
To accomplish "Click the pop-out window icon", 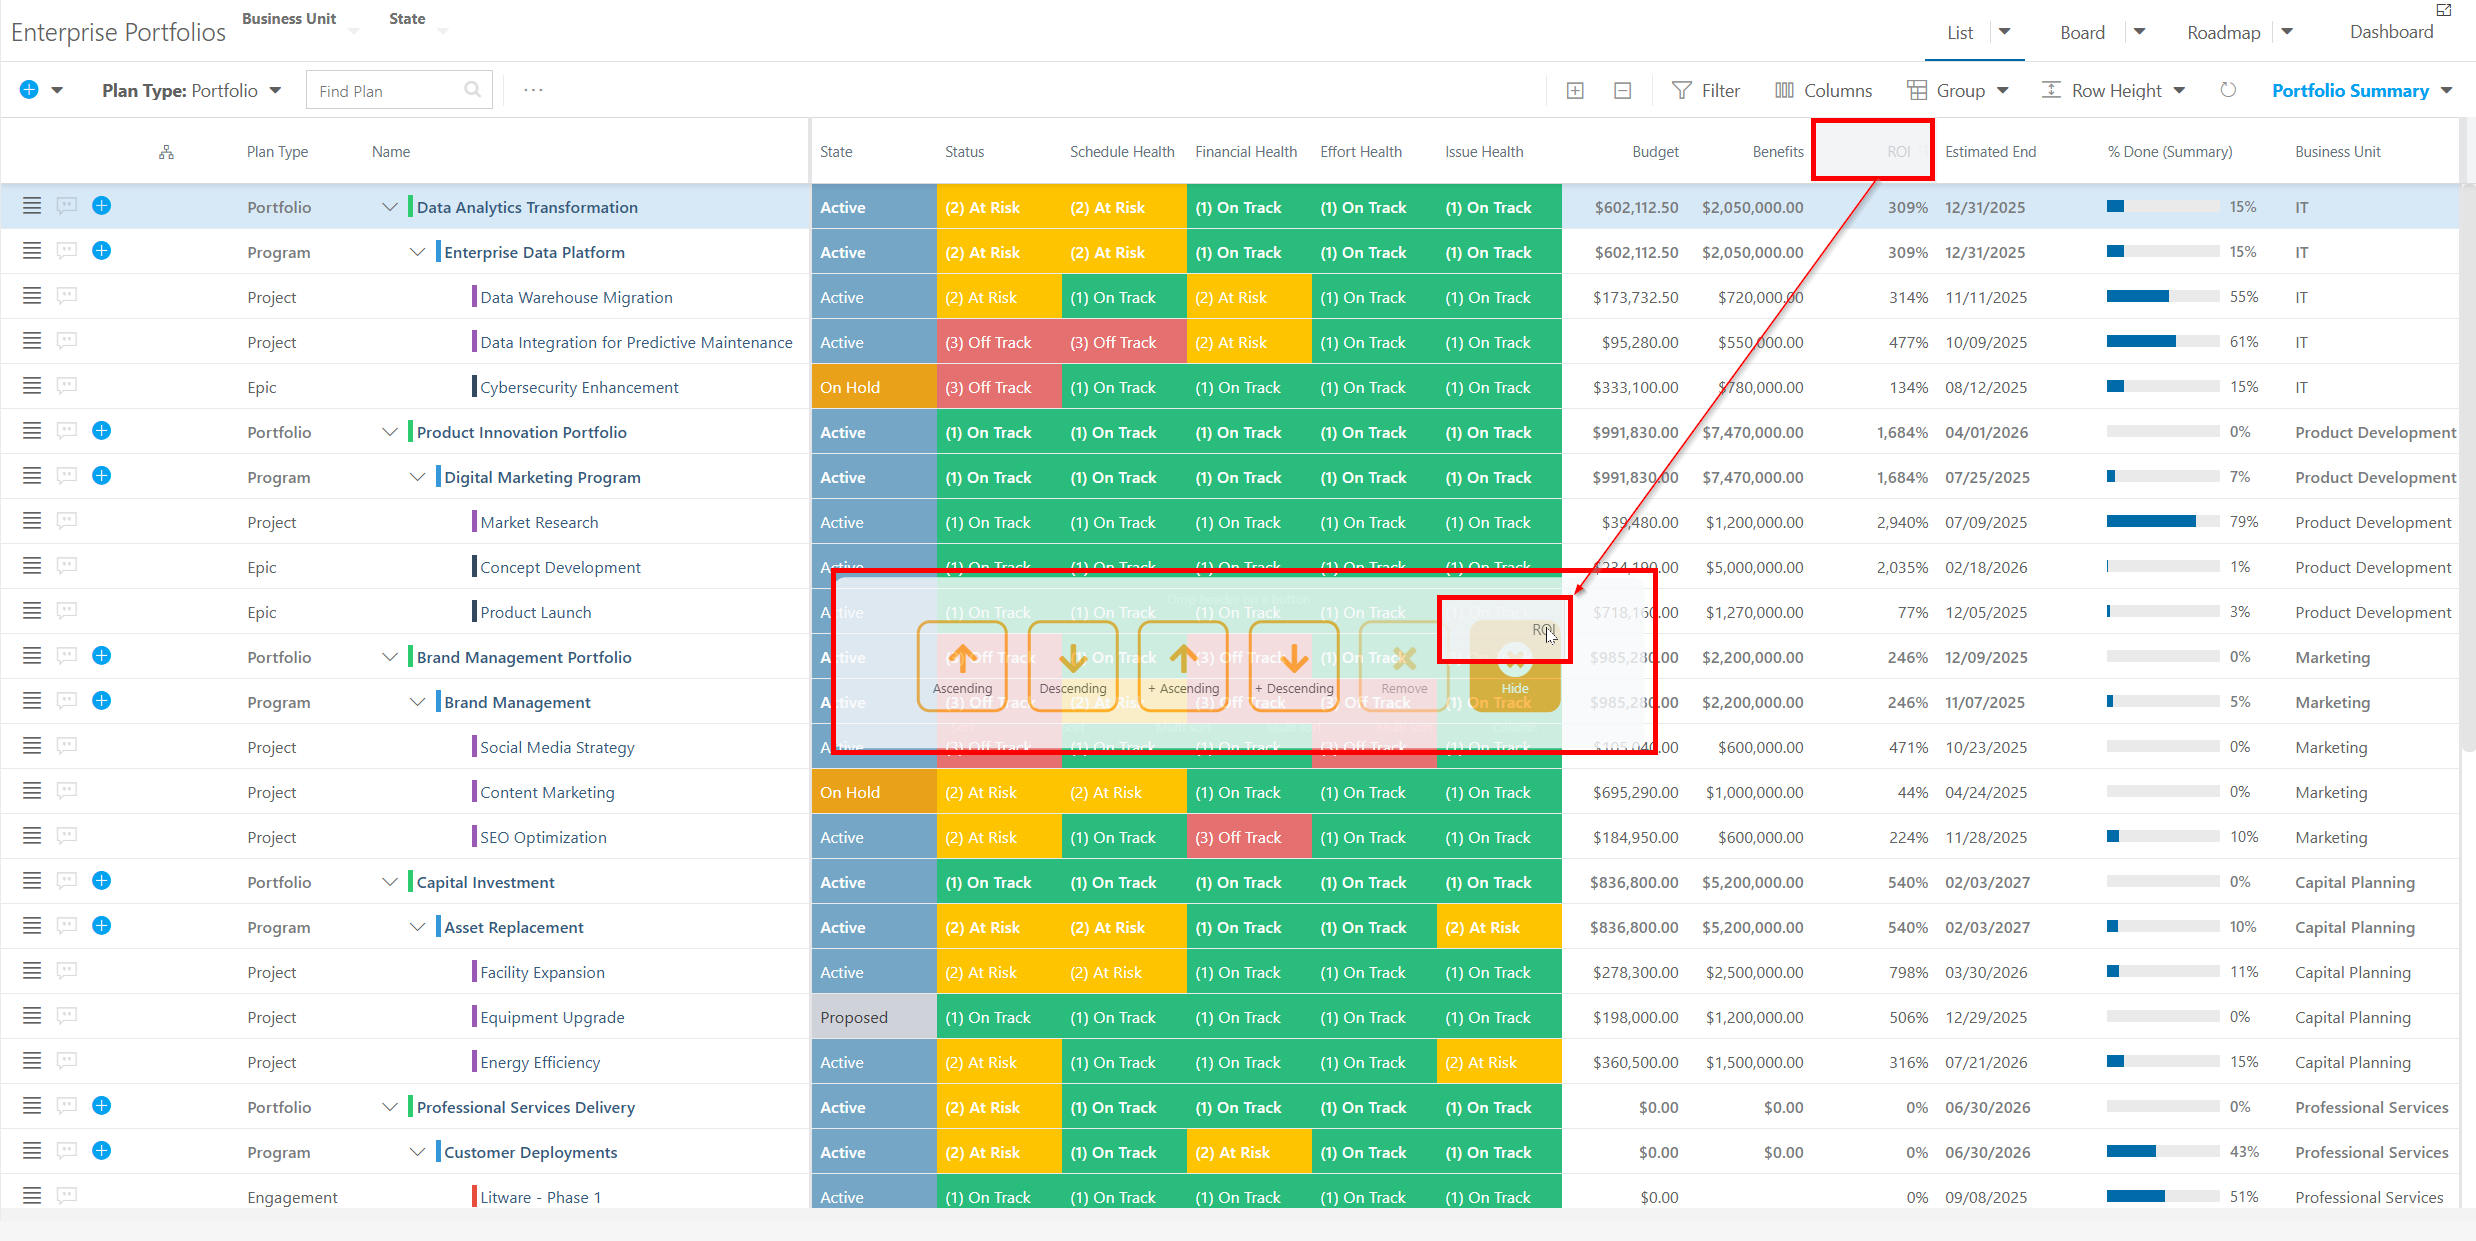I will tap(2443, 10).
